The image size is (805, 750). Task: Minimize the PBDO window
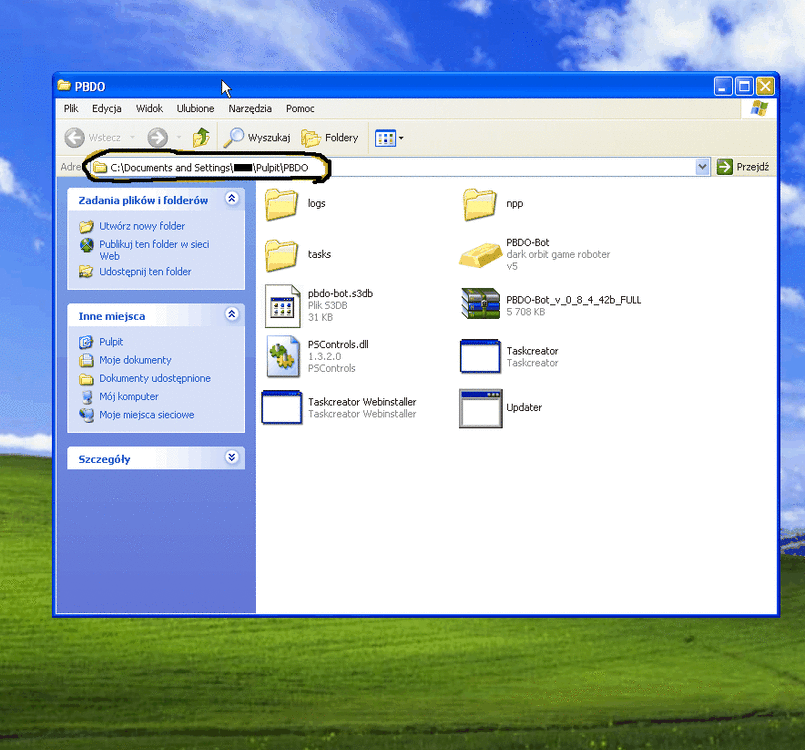(x=723, y=86)
